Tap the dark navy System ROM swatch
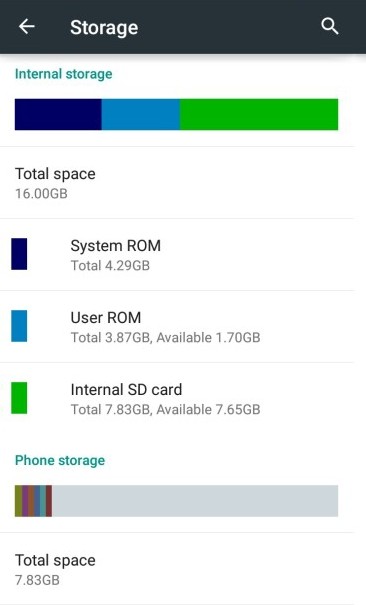The image size is (366, 605). pos(19,254)
